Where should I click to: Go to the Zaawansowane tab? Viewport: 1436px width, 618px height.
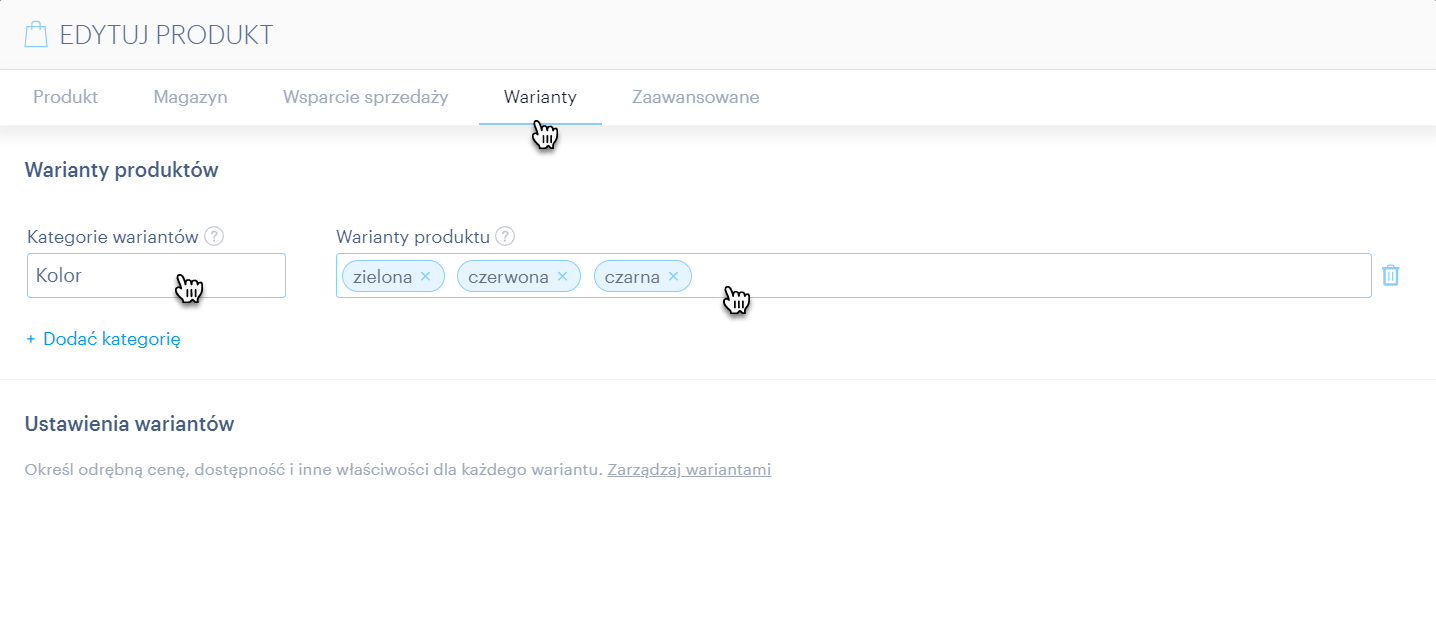click(695, 97)
